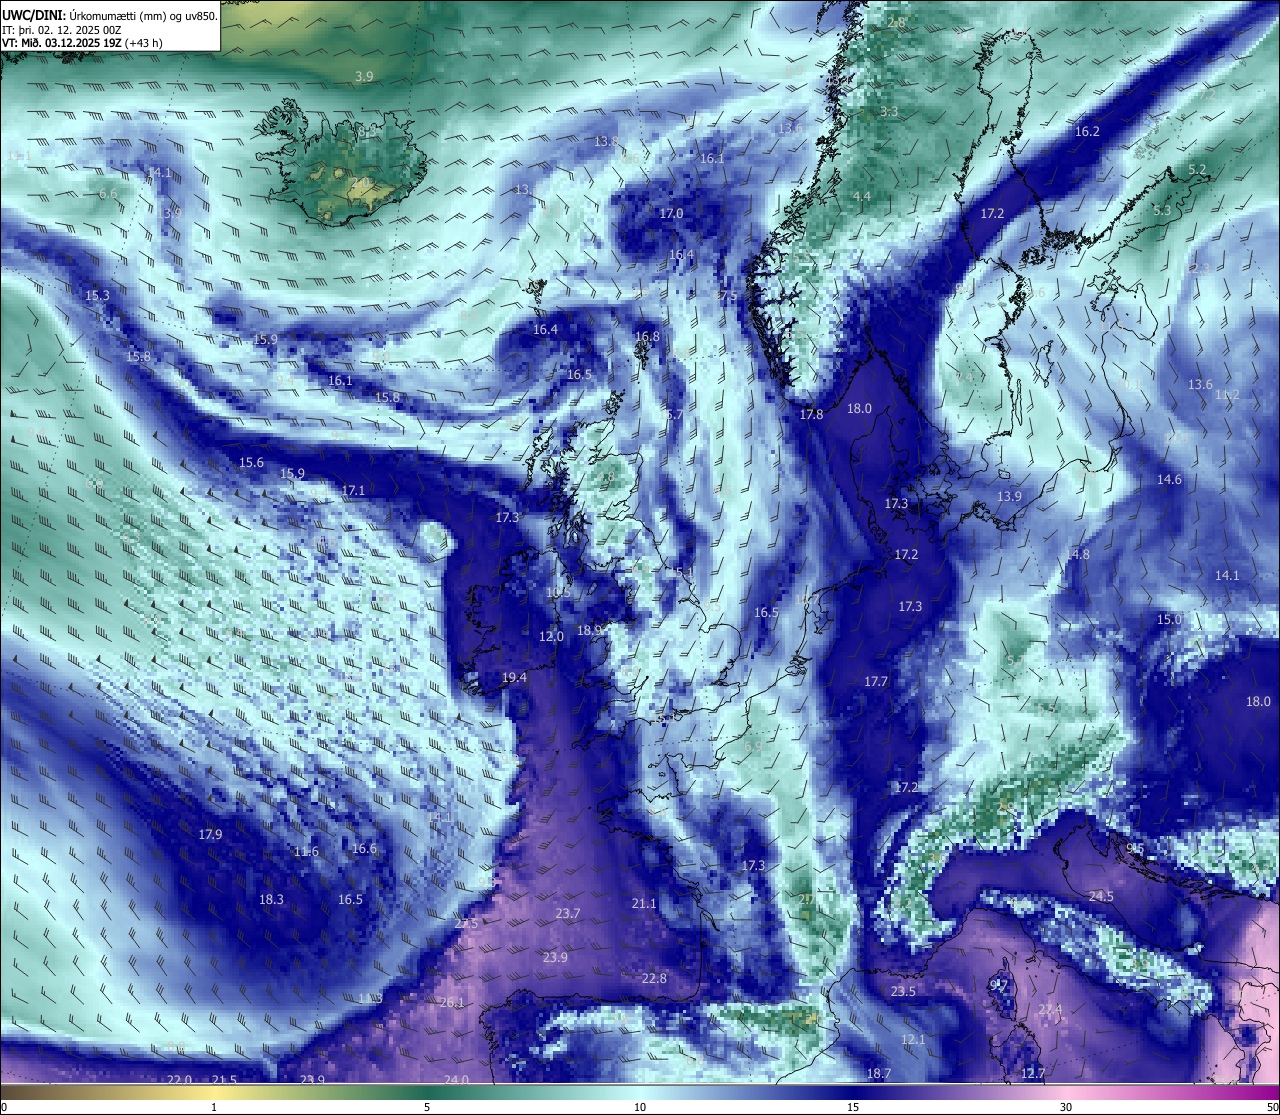1280x1115 pixels.
Task: Click the 18.9 value label
Action: pyautogui.click(x=590, y=630)
